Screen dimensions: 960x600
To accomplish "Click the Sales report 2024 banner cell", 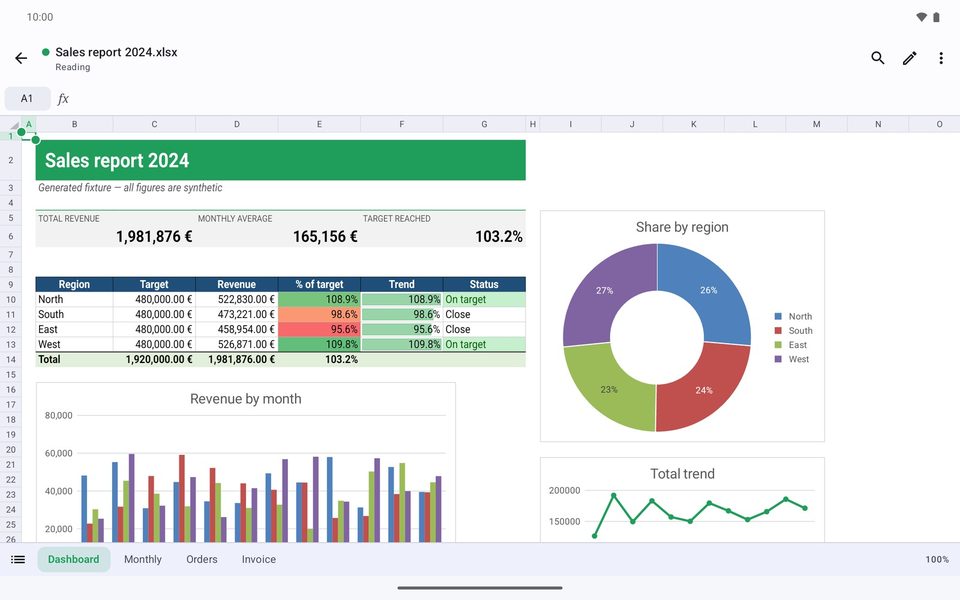I will [280, 160].
